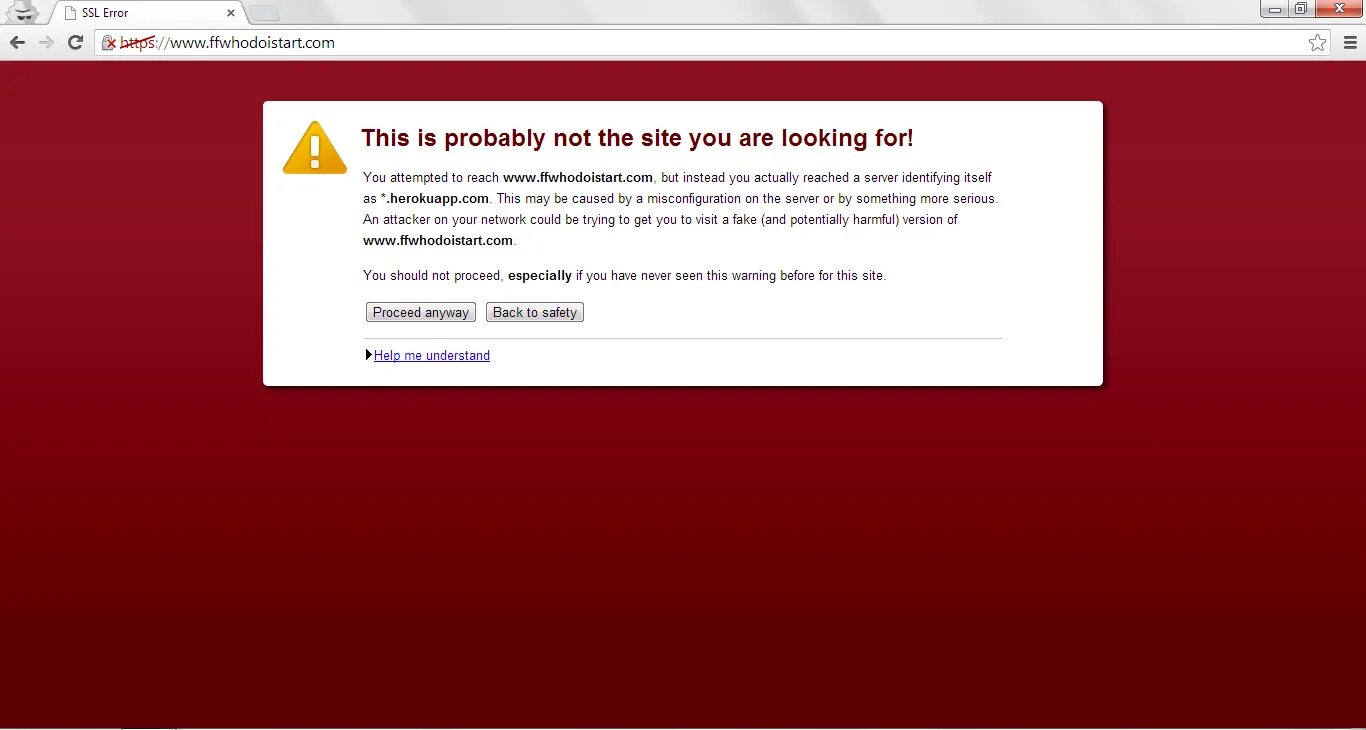Restore down the browser window
The image size is (1366, 730).
click(x=1301, y=9)
